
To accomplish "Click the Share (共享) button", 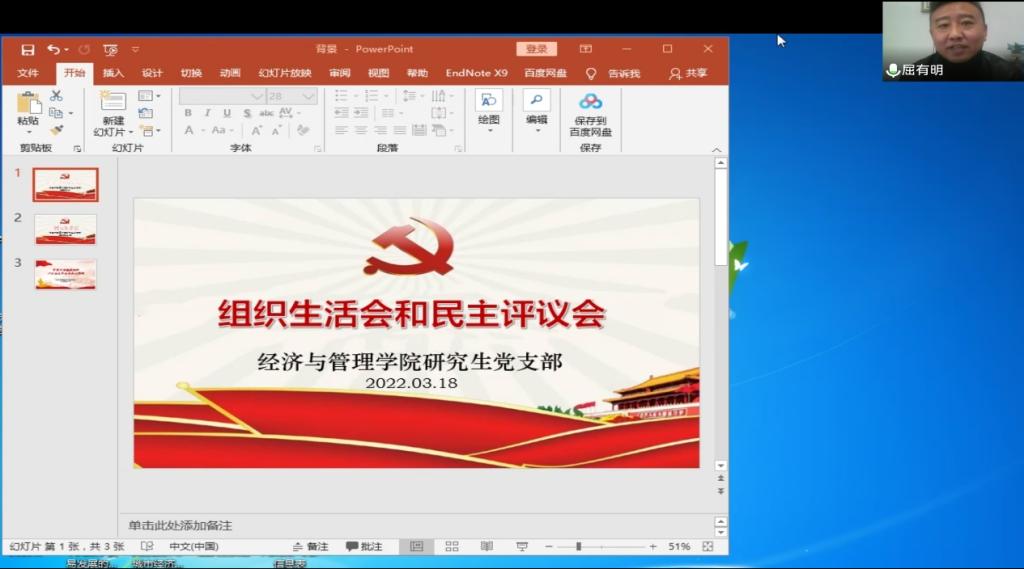I will click(688, 73).
